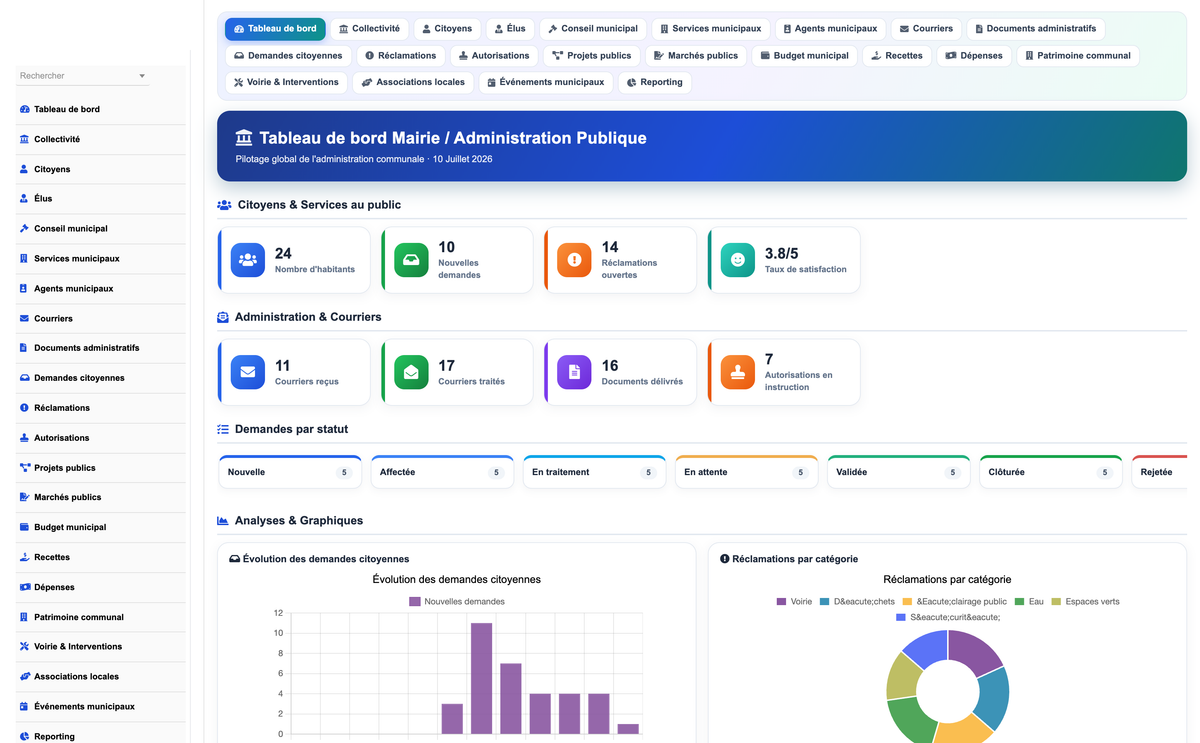This screenshot has height=743, width=1200.
Task: Click the inbox icon beside sidebar Demandes citoyennes
Action: click(24, 378)
